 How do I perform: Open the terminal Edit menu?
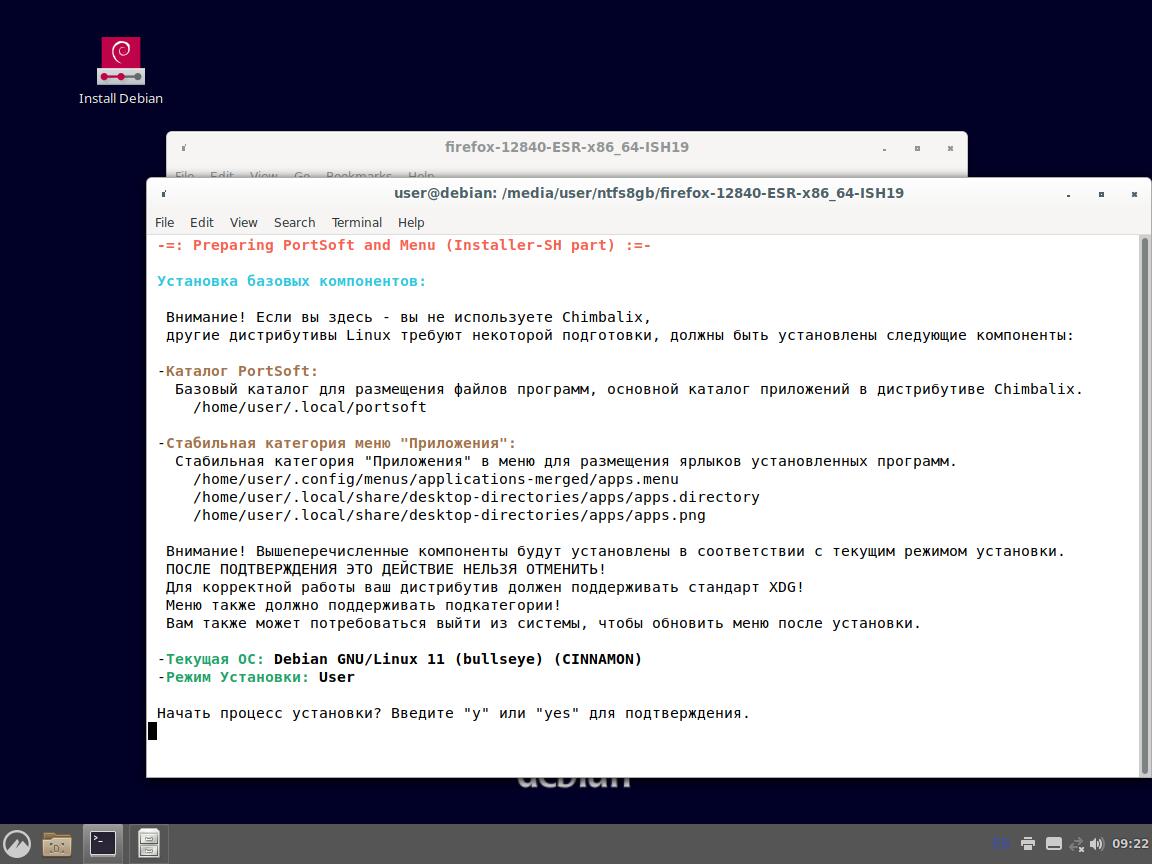point(201,223)
